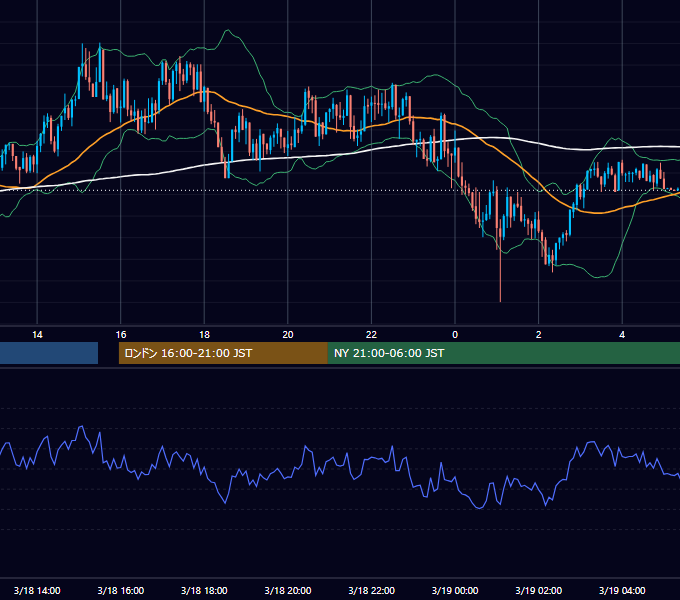This screenshot has width=680, height=600.
Task: Select the 3/19 02:00 time label
Action: (539, 590)
